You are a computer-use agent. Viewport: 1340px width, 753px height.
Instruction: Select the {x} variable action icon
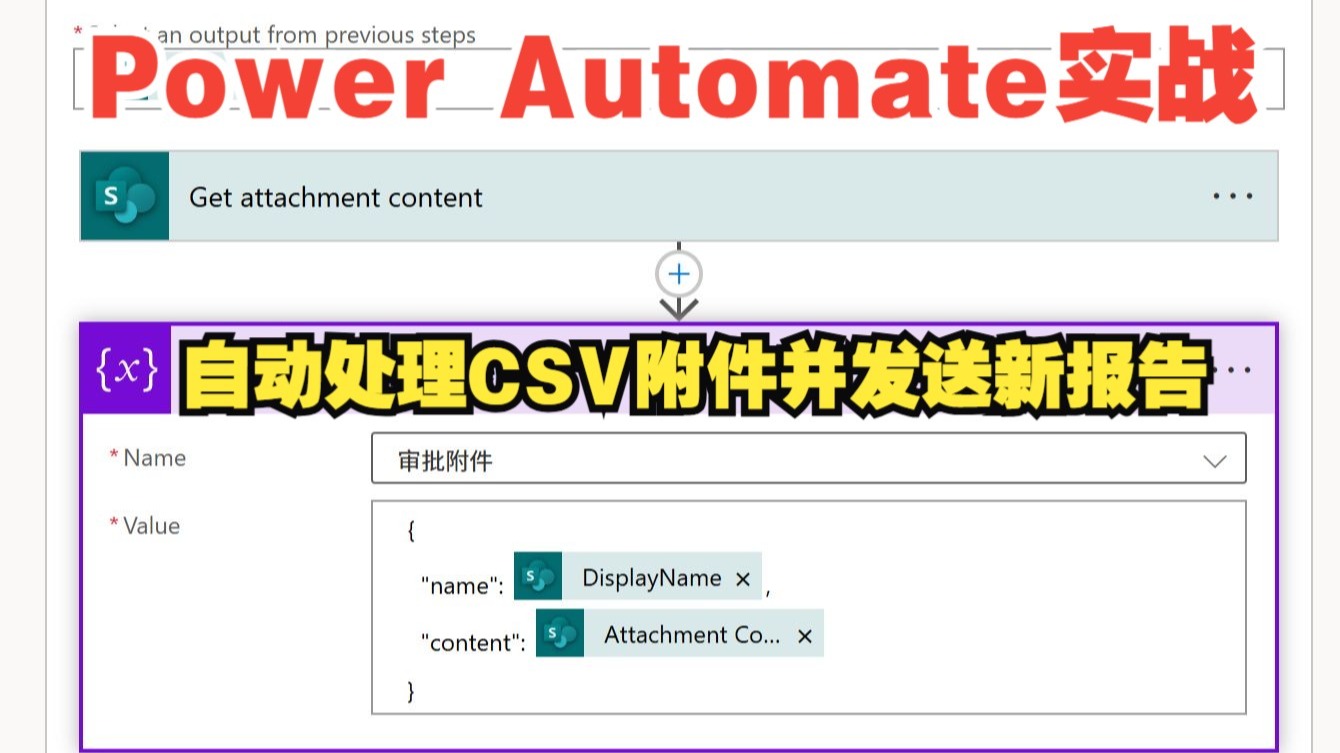pyautogui.click(x=124, y=369)
